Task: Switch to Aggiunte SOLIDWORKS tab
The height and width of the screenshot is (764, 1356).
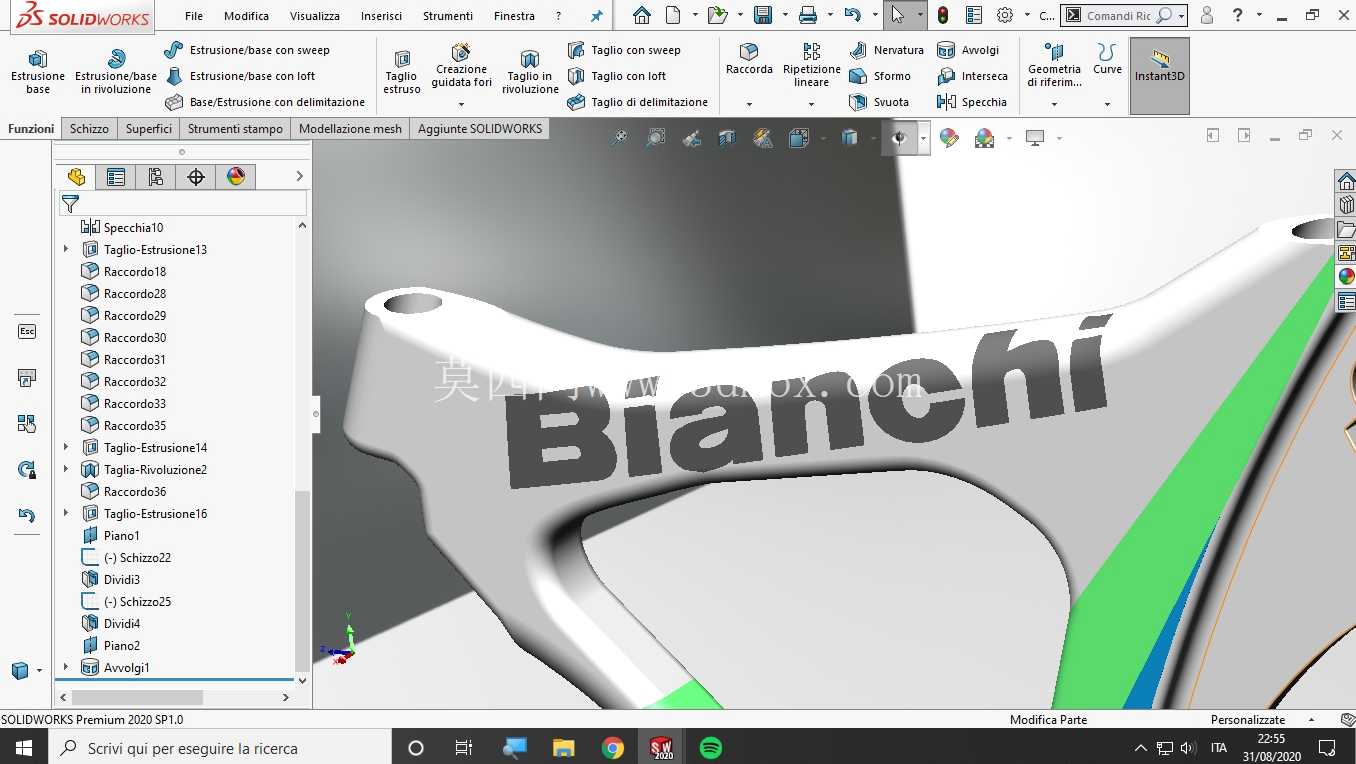Action: click(x=480, y=129)
